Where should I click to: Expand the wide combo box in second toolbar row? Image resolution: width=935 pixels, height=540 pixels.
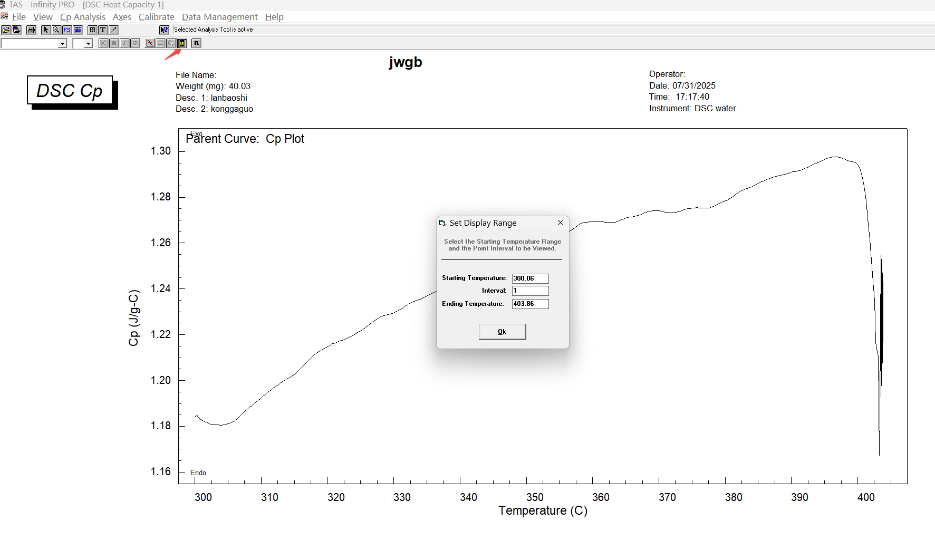click(62, 44)
